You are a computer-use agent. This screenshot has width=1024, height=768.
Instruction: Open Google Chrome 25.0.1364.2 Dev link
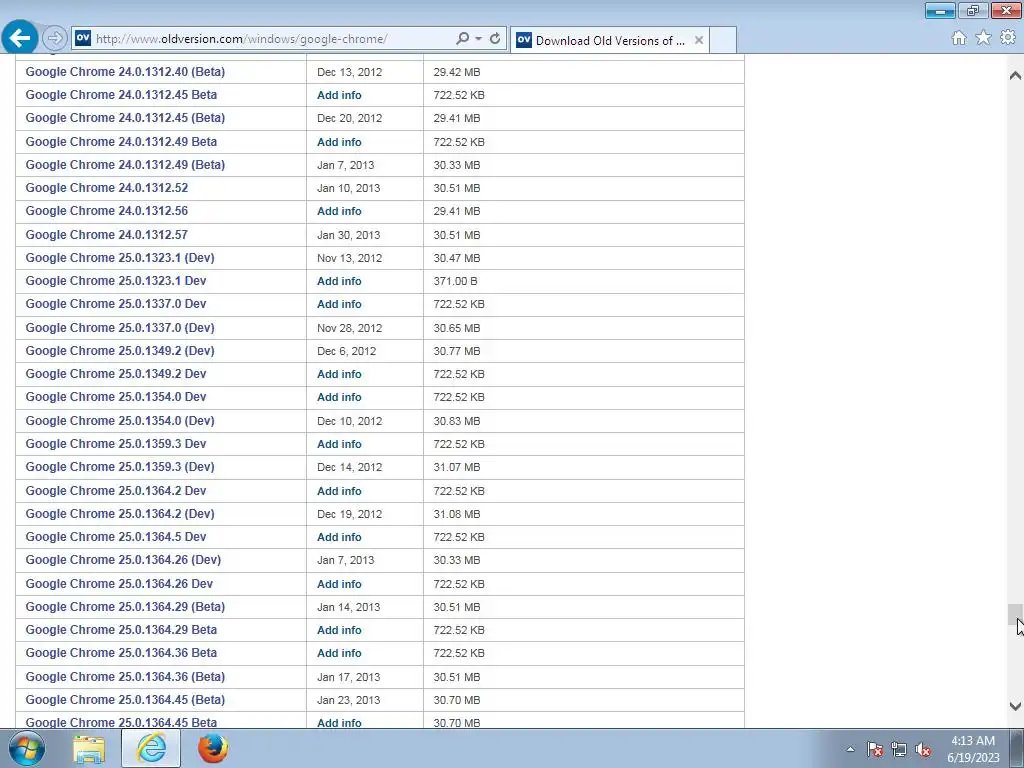[x=116, y=490]
